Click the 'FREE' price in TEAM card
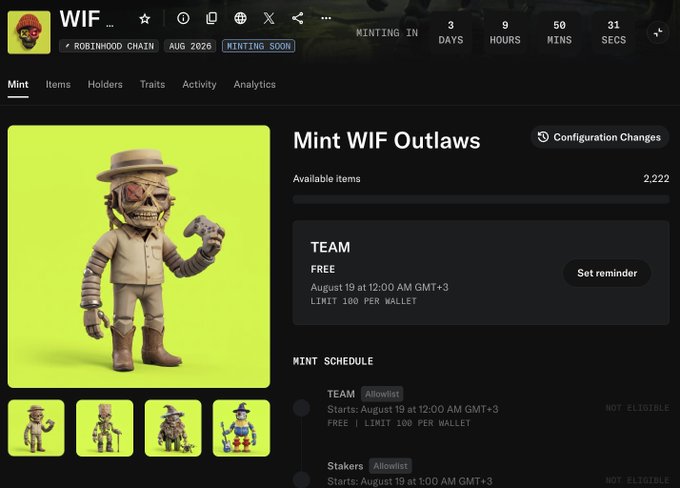The image size is (680, 488). [x=323, y=269]
